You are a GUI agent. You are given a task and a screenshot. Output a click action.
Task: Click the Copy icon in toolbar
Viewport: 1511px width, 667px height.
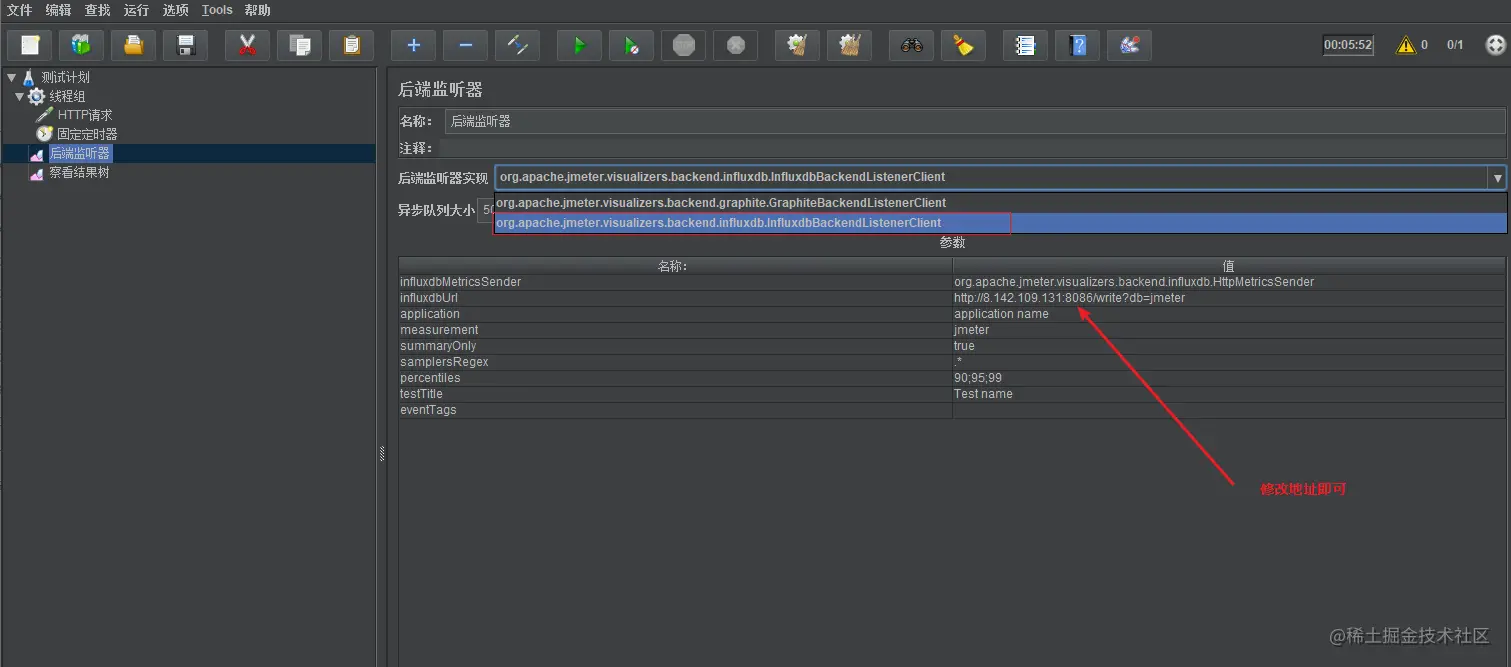coord(300,45)
